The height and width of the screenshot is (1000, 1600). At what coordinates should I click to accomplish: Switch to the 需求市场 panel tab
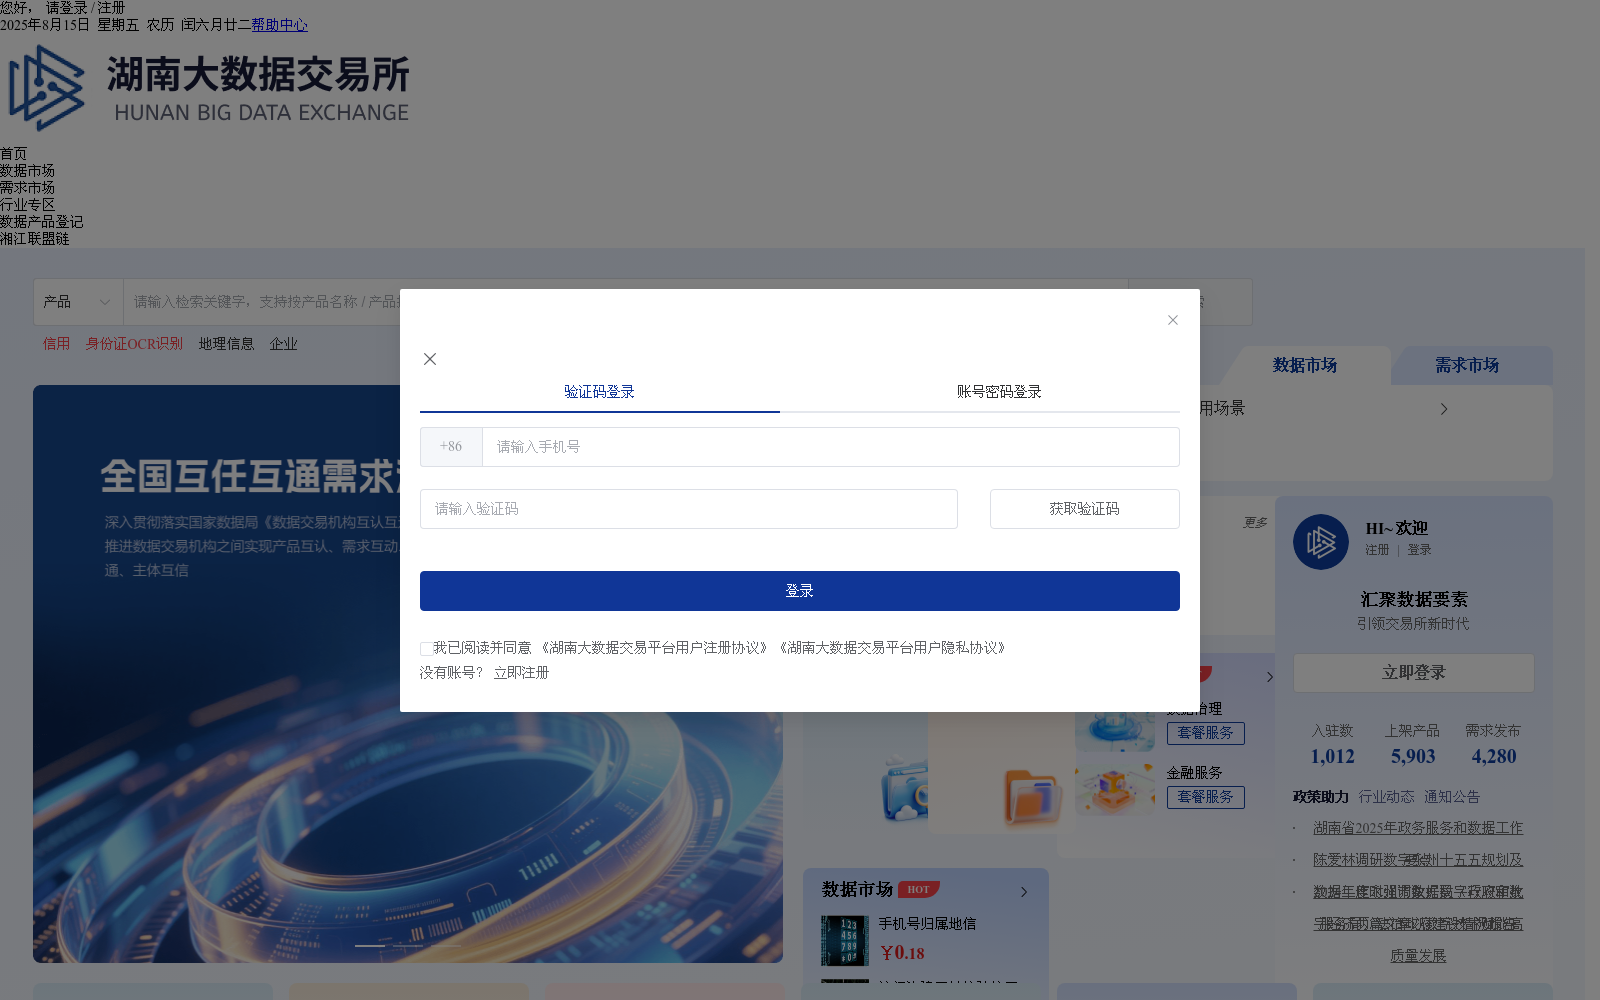[x=1467, y=366]
